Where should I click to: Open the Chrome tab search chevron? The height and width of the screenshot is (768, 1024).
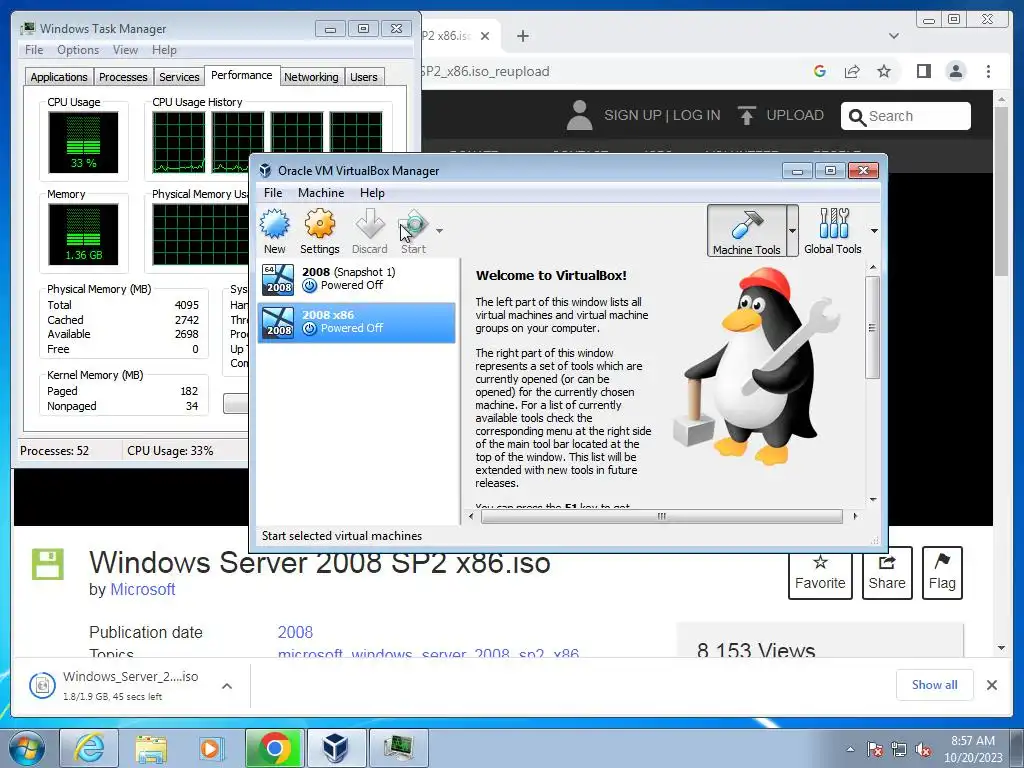coord(893,36)
